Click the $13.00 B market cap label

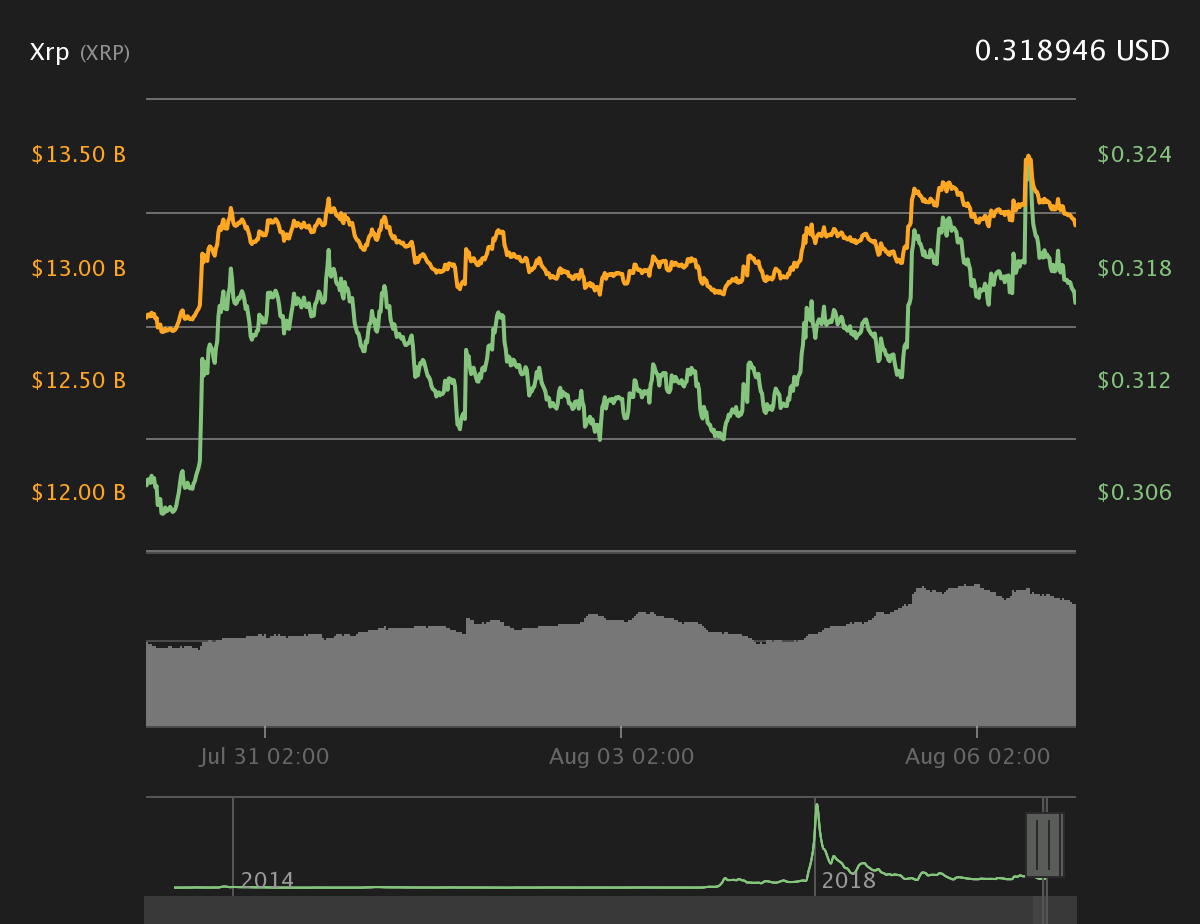pos(79,268)
